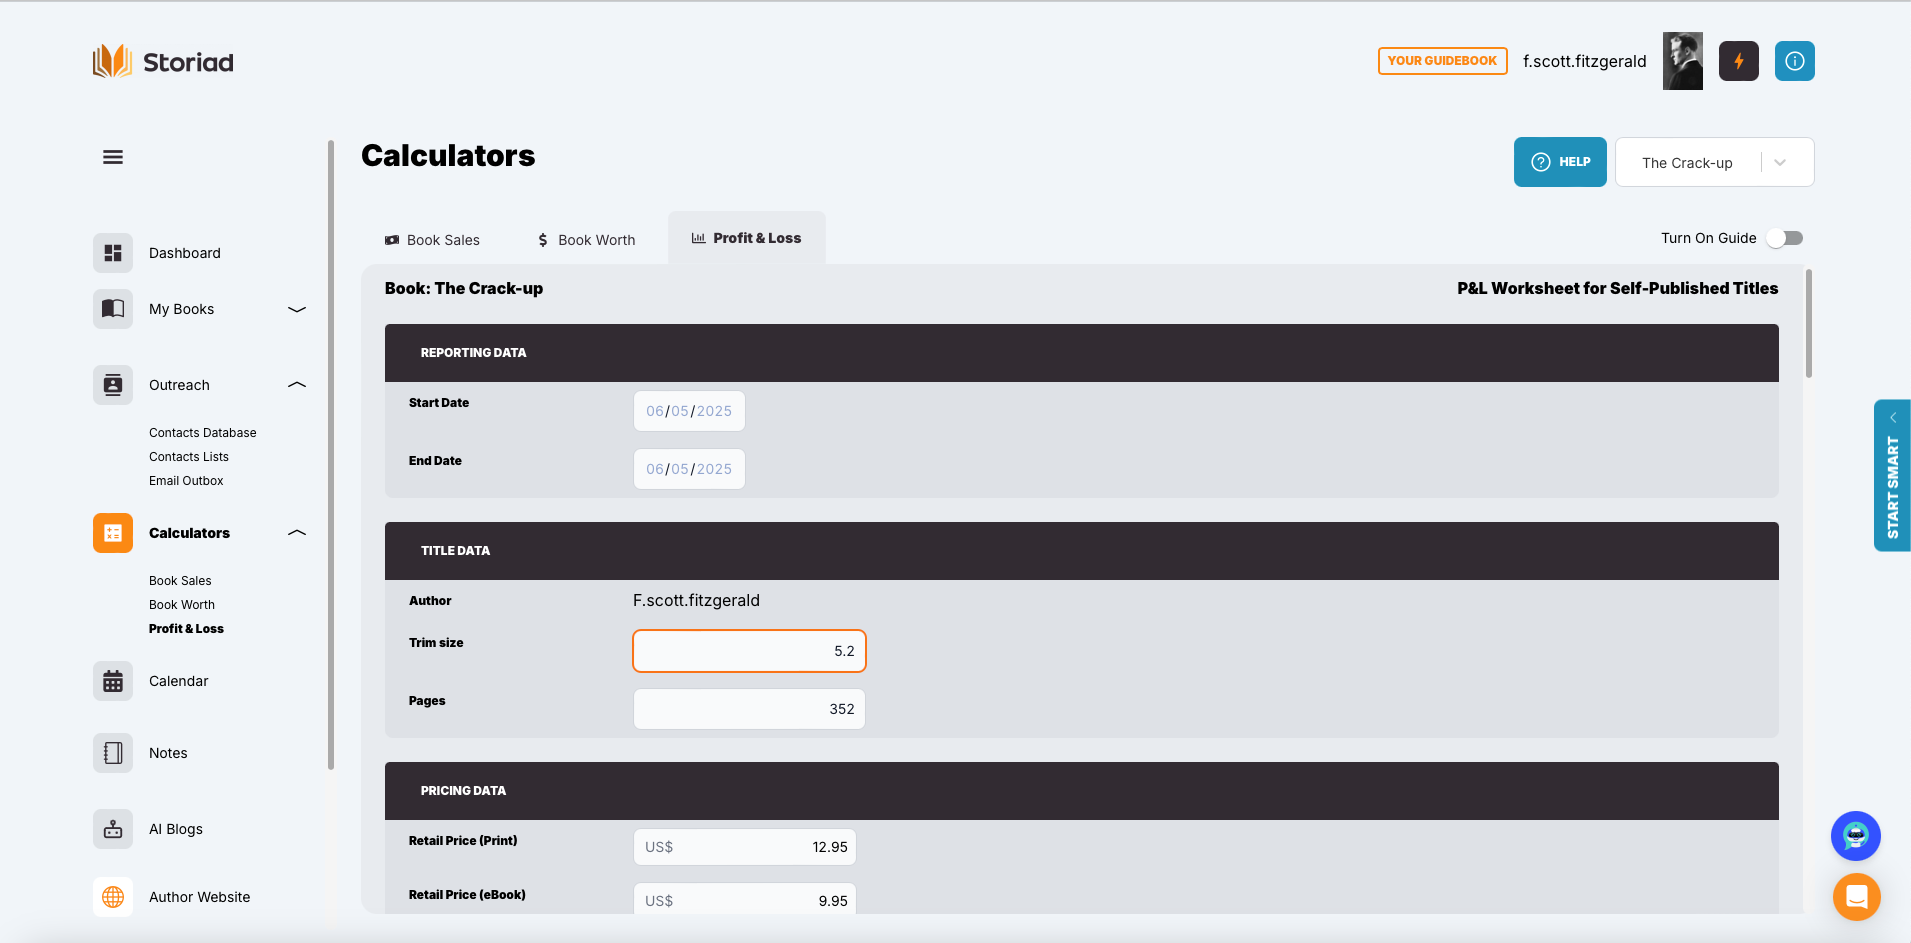The height and width of the screenshot is (943, 1911).
Task: Click the My Books open-book icon
Action: (113, 309)
